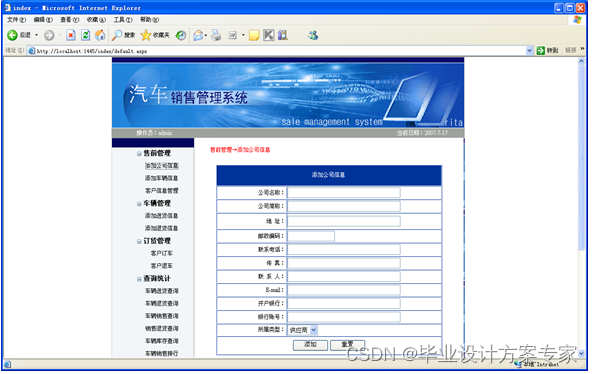592x374 pixels.
Task: Open 客户信息管理 in sidebar
Action: [x=162, y=191]
